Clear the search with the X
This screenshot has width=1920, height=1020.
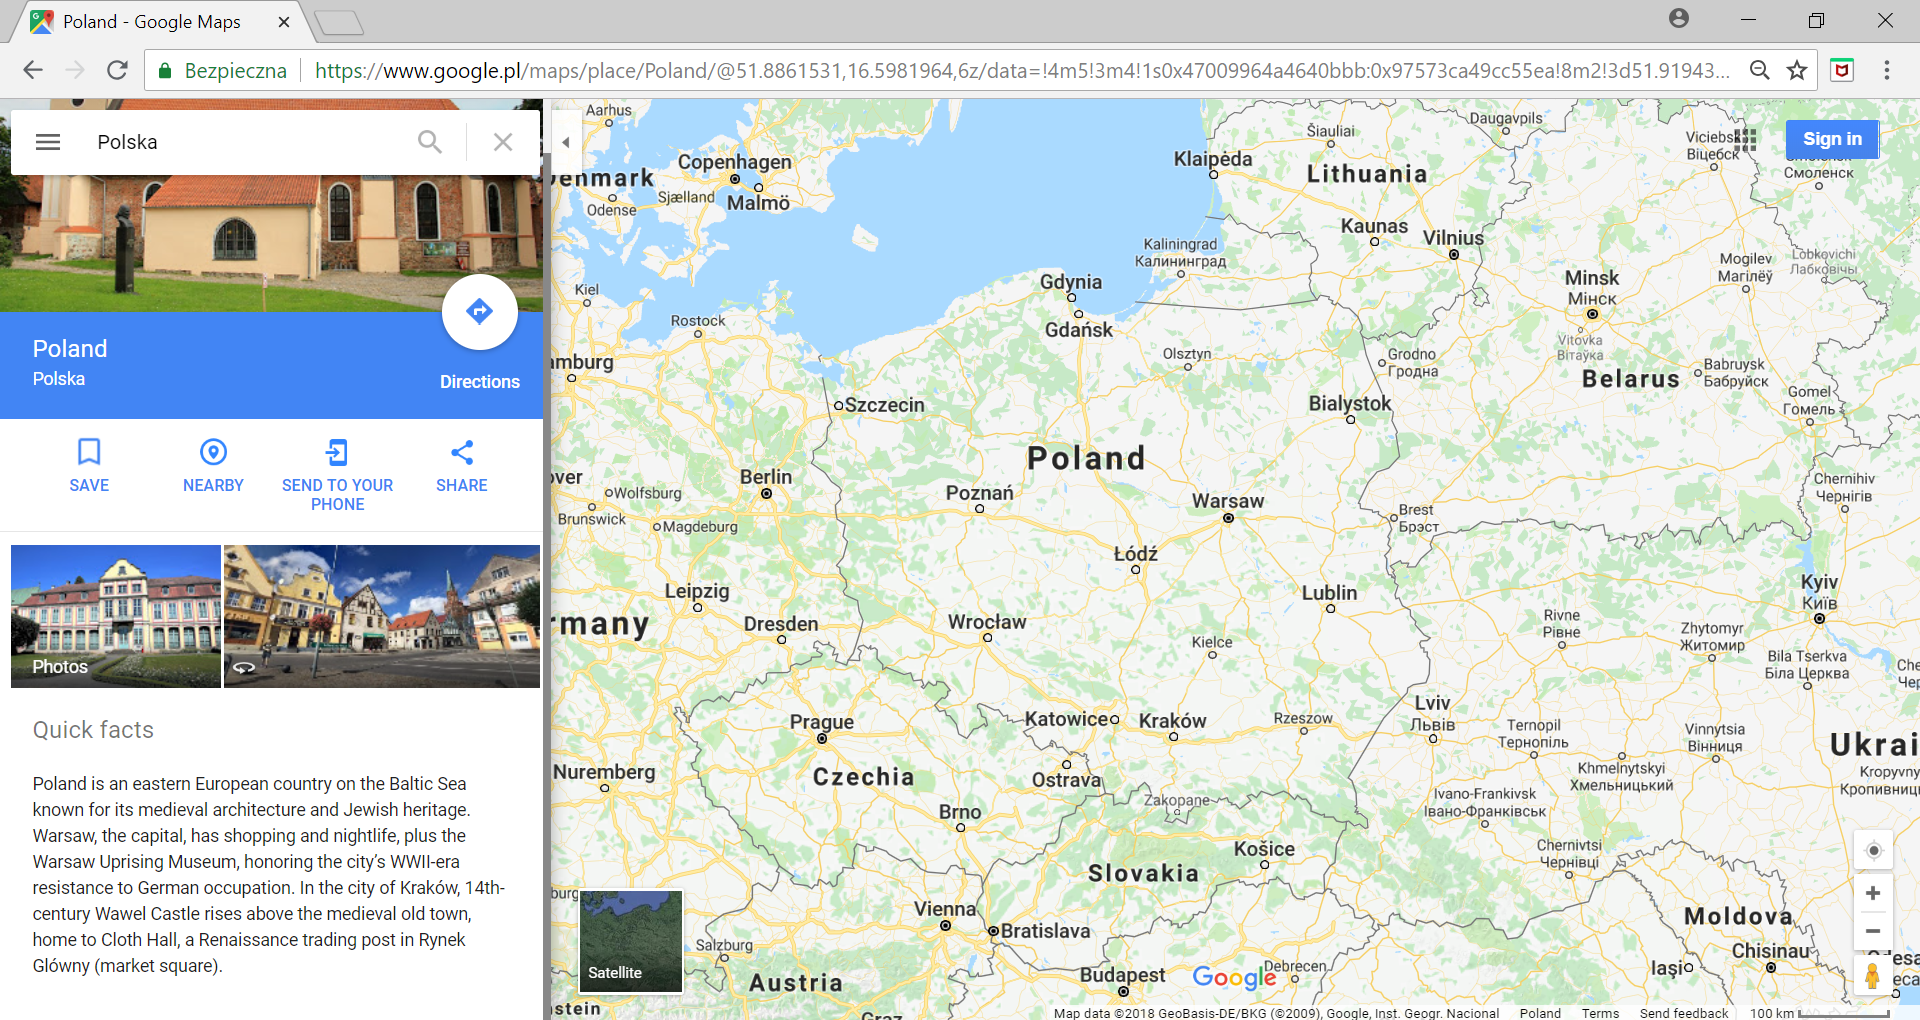click(x=503, y=141)
